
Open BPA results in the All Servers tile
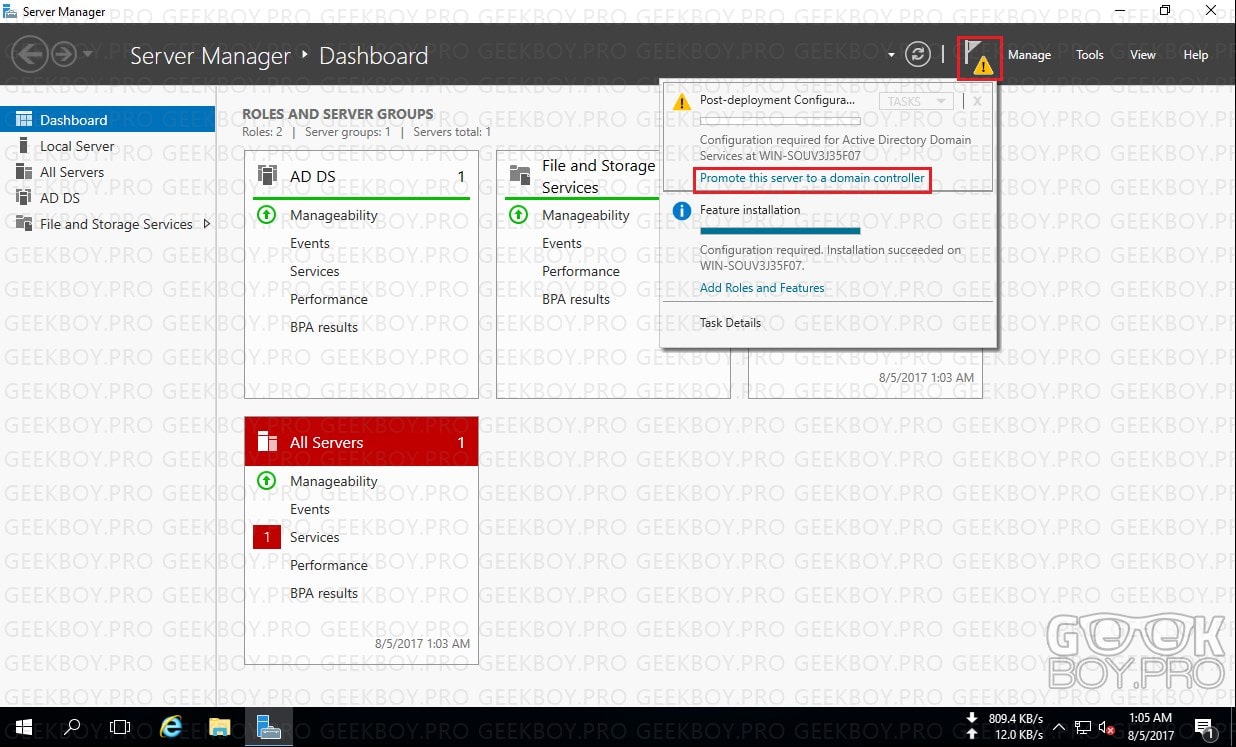tap(324, 593)
